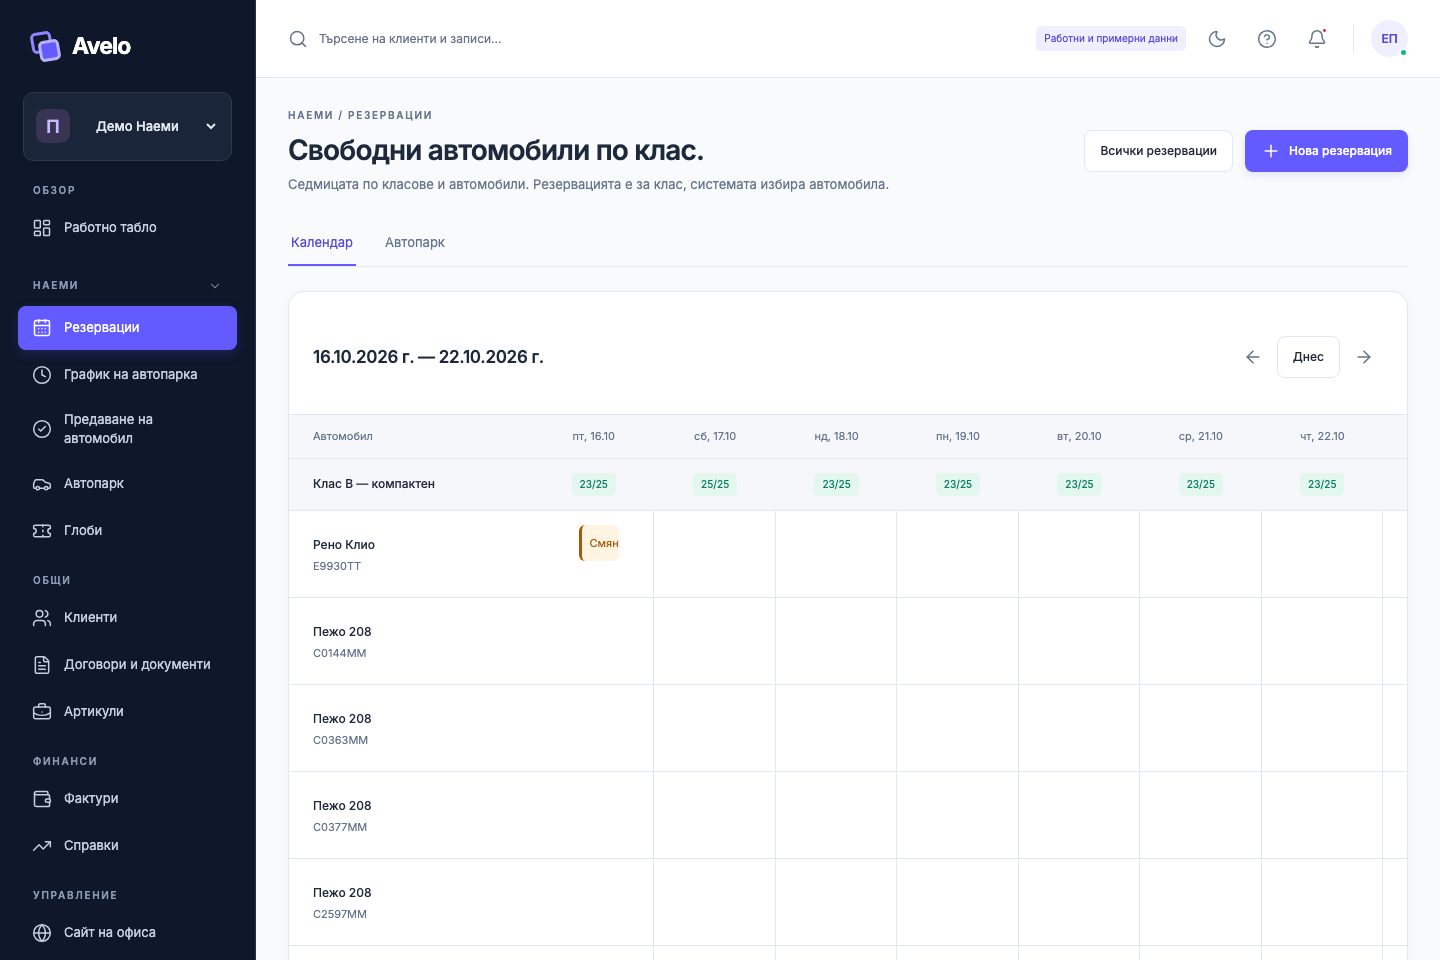Open help question mark icon

pyautogui.click(x=1267, y=39)
